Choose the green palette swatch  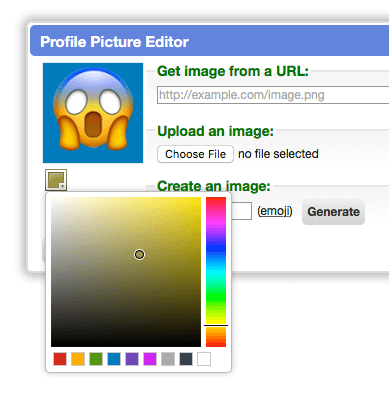click(96, 359)
